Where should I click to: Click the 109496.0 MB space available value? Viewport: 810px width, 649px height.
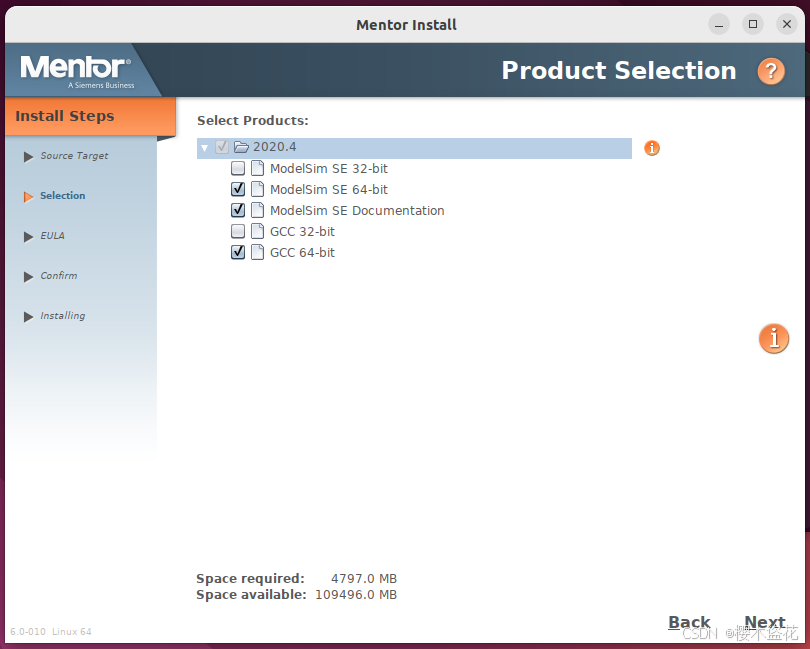coord(356,595)
